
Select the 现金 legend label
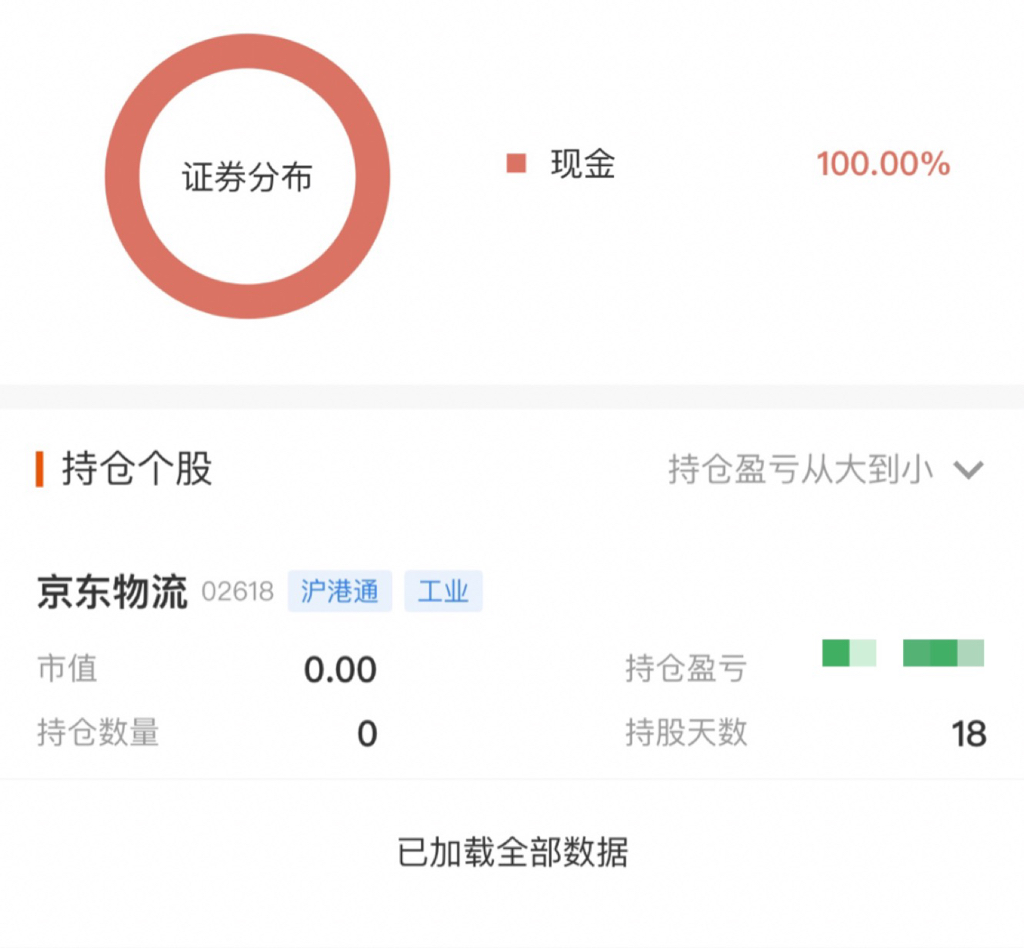pos(582,164)
